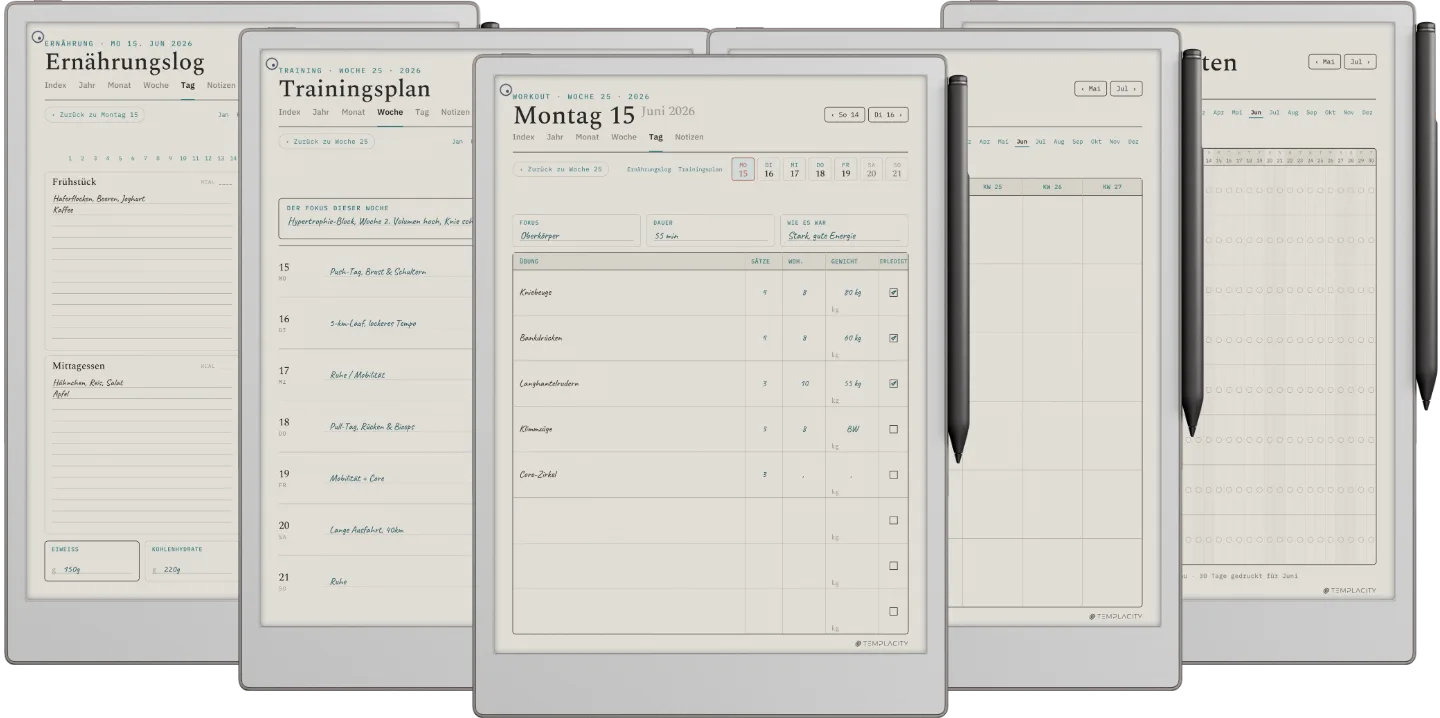
Task: Check the Core-Zirkel erledigt checkbox
Action: coord(893,475)
